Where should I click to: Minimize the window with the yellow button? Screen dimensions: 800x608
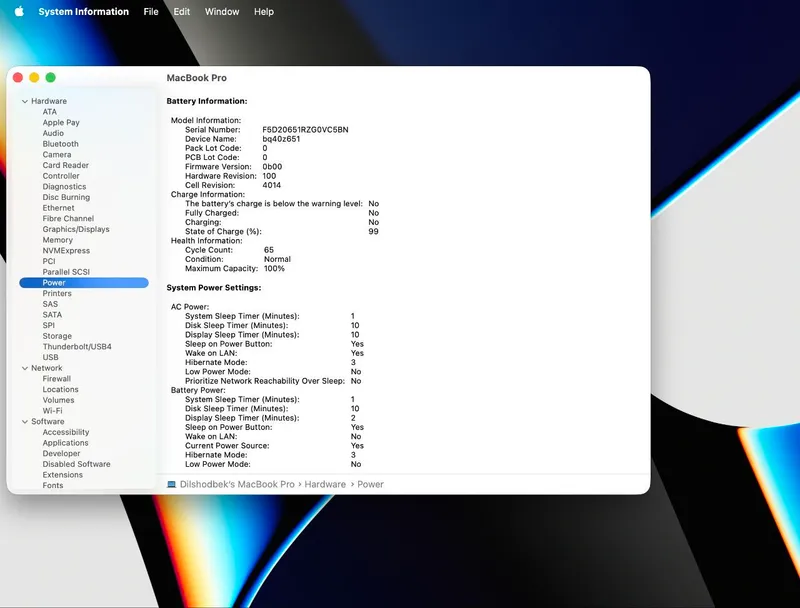point(34,78)
